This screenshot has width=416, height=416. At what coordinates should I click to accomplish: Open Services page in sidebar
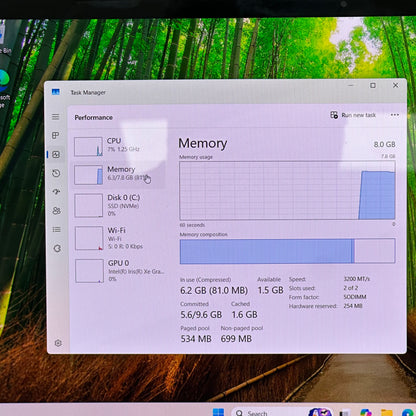(57, 248)
